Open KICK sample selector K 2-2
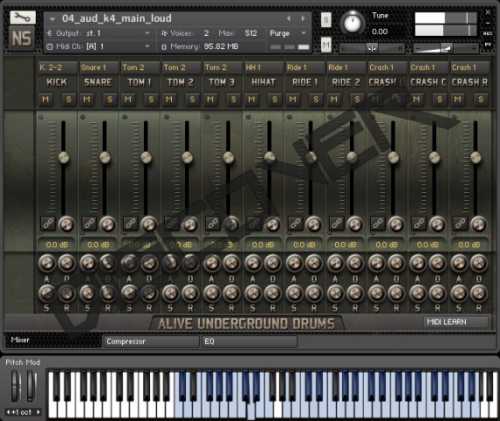Viewport: 500px width, 421px height. click(57, 68)
